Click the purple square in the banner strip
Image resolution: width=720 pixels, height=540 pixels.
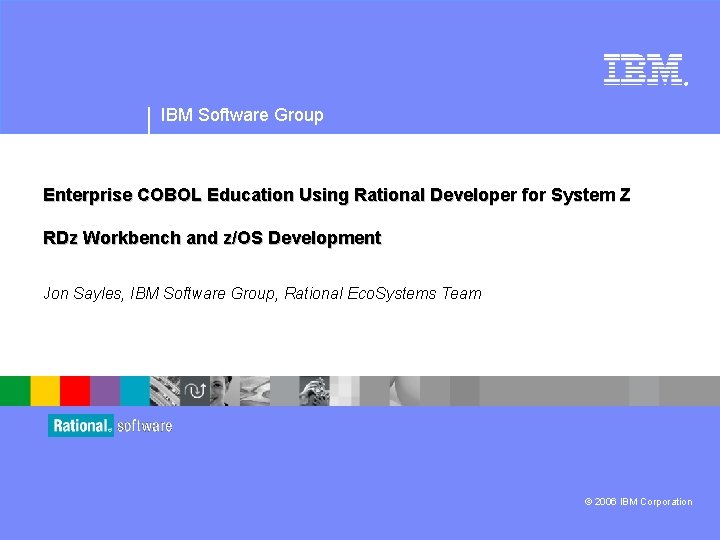(x=105, y=391)
